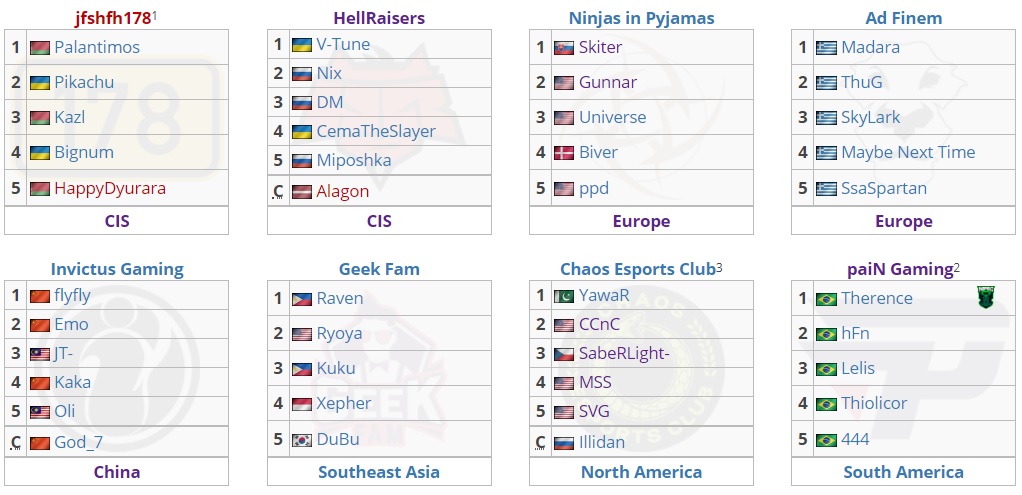Viewport: 1022px width, 495px height.
Task: Open the Invictus Gaming team page
Action: 117,269
